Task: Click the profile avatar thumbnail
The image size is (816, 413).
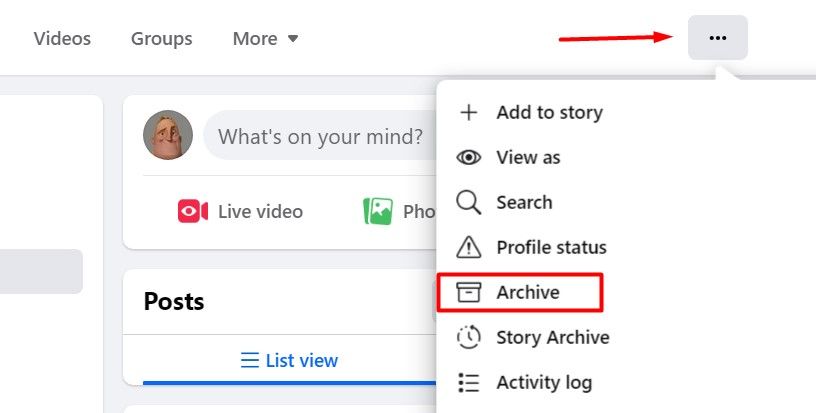Action: pos(168,135)
